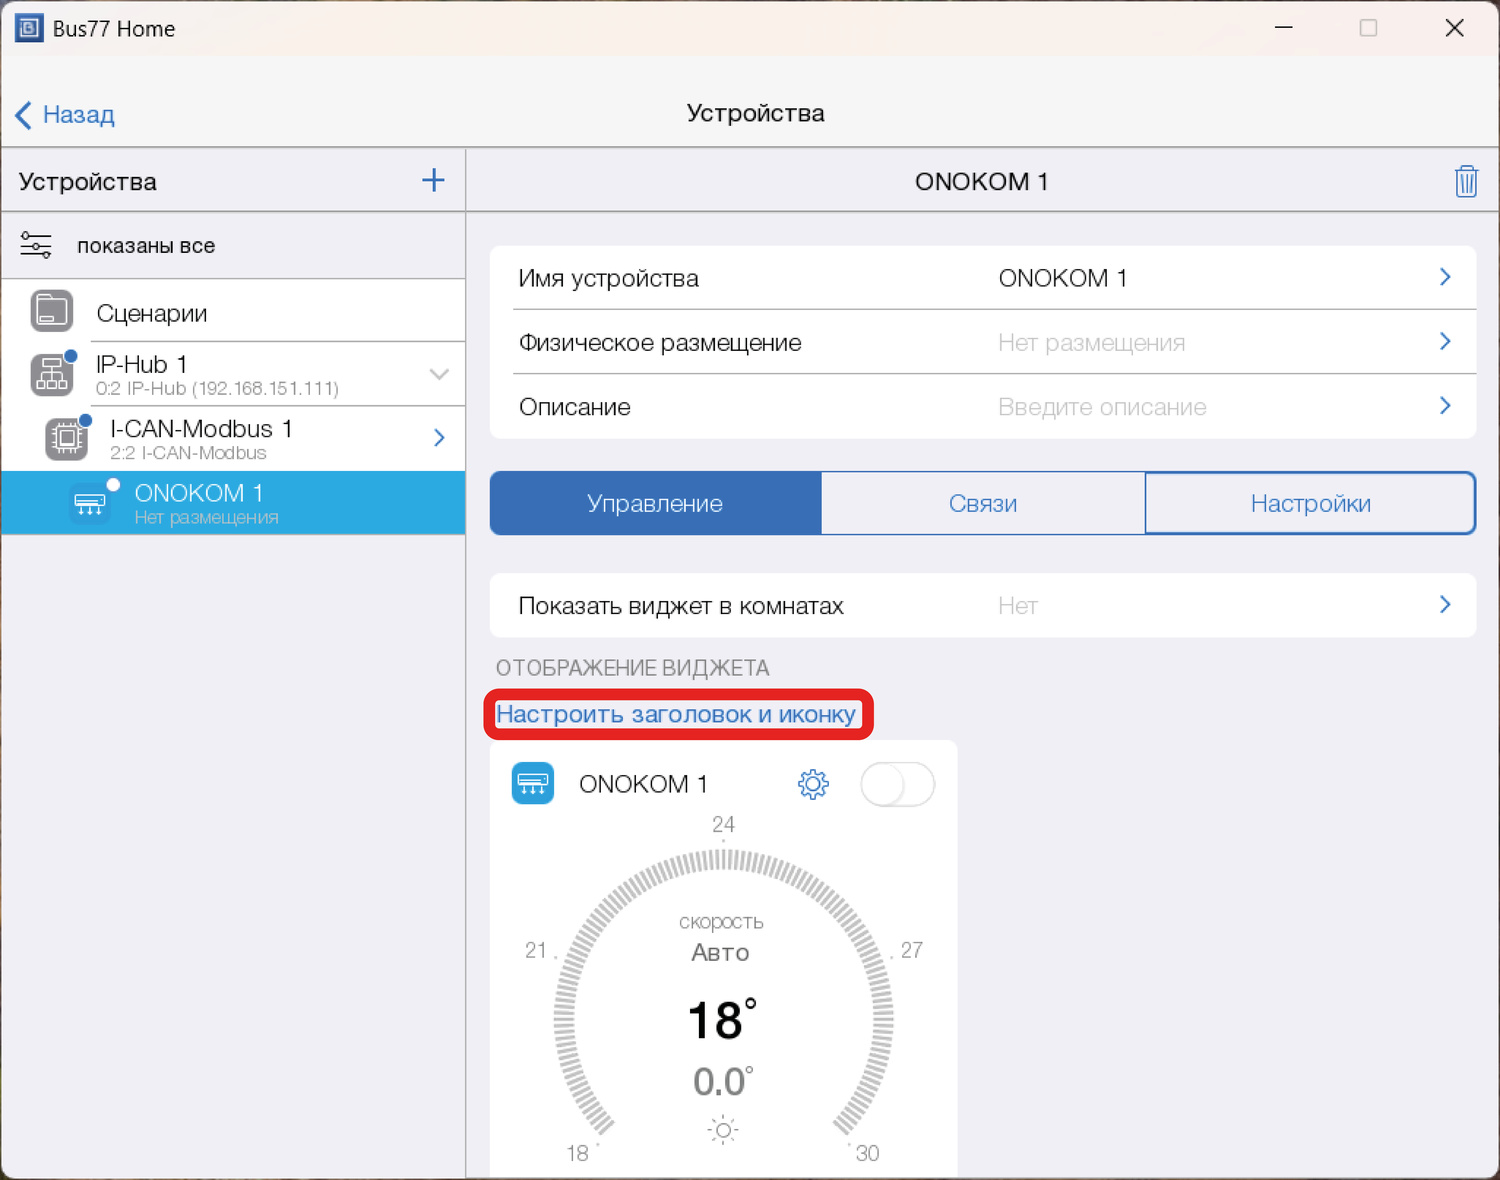Switch to the Настройки tab

pos(1309,504)
